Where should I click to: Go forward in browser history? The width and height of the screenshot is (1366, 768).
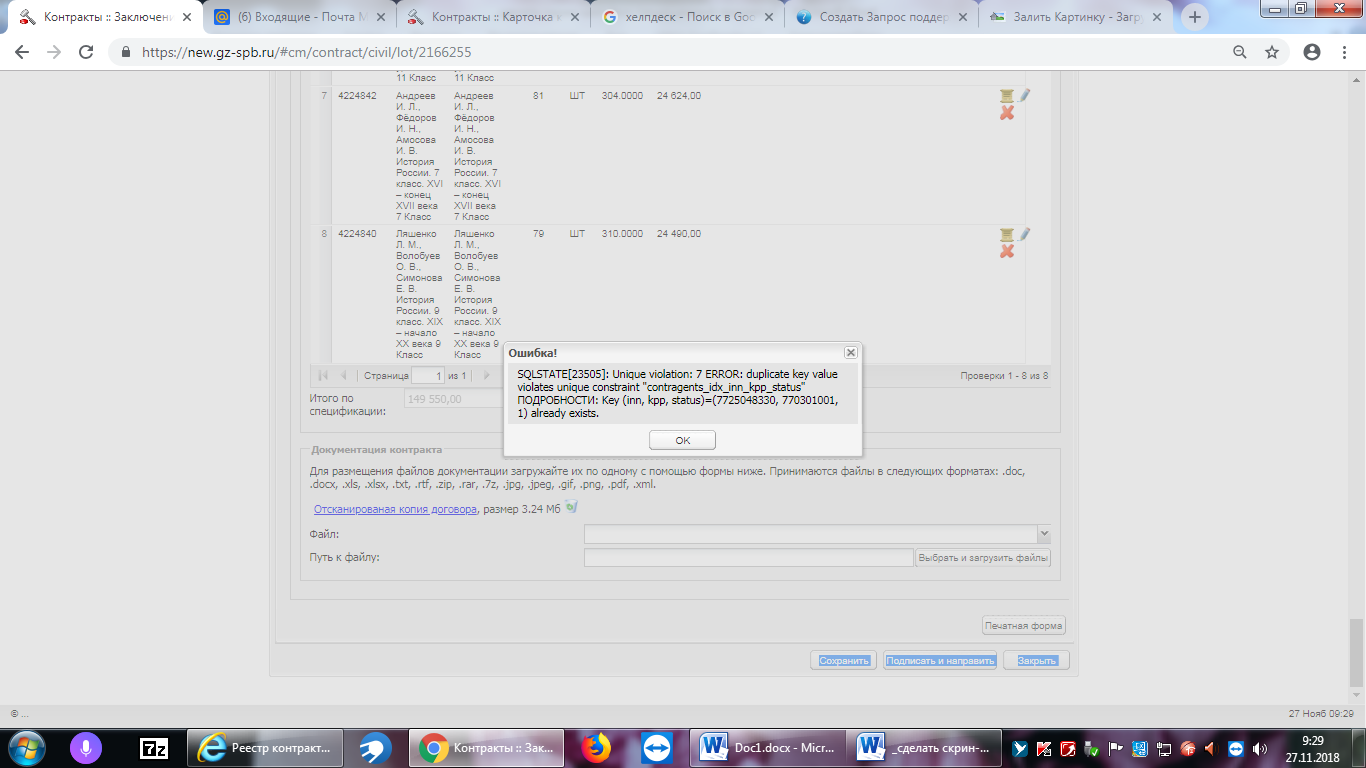pyautogui.click(x=54, y=52)
